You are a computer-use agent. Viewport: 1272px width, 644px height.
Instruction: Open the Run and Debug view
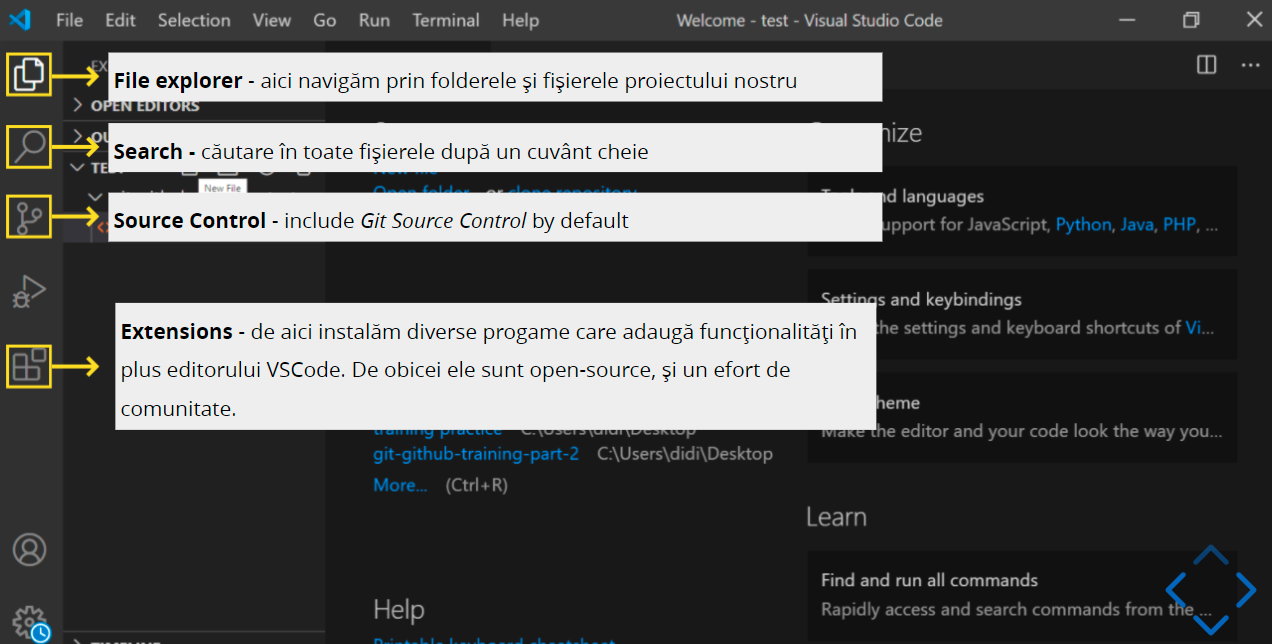click(29, 291)
